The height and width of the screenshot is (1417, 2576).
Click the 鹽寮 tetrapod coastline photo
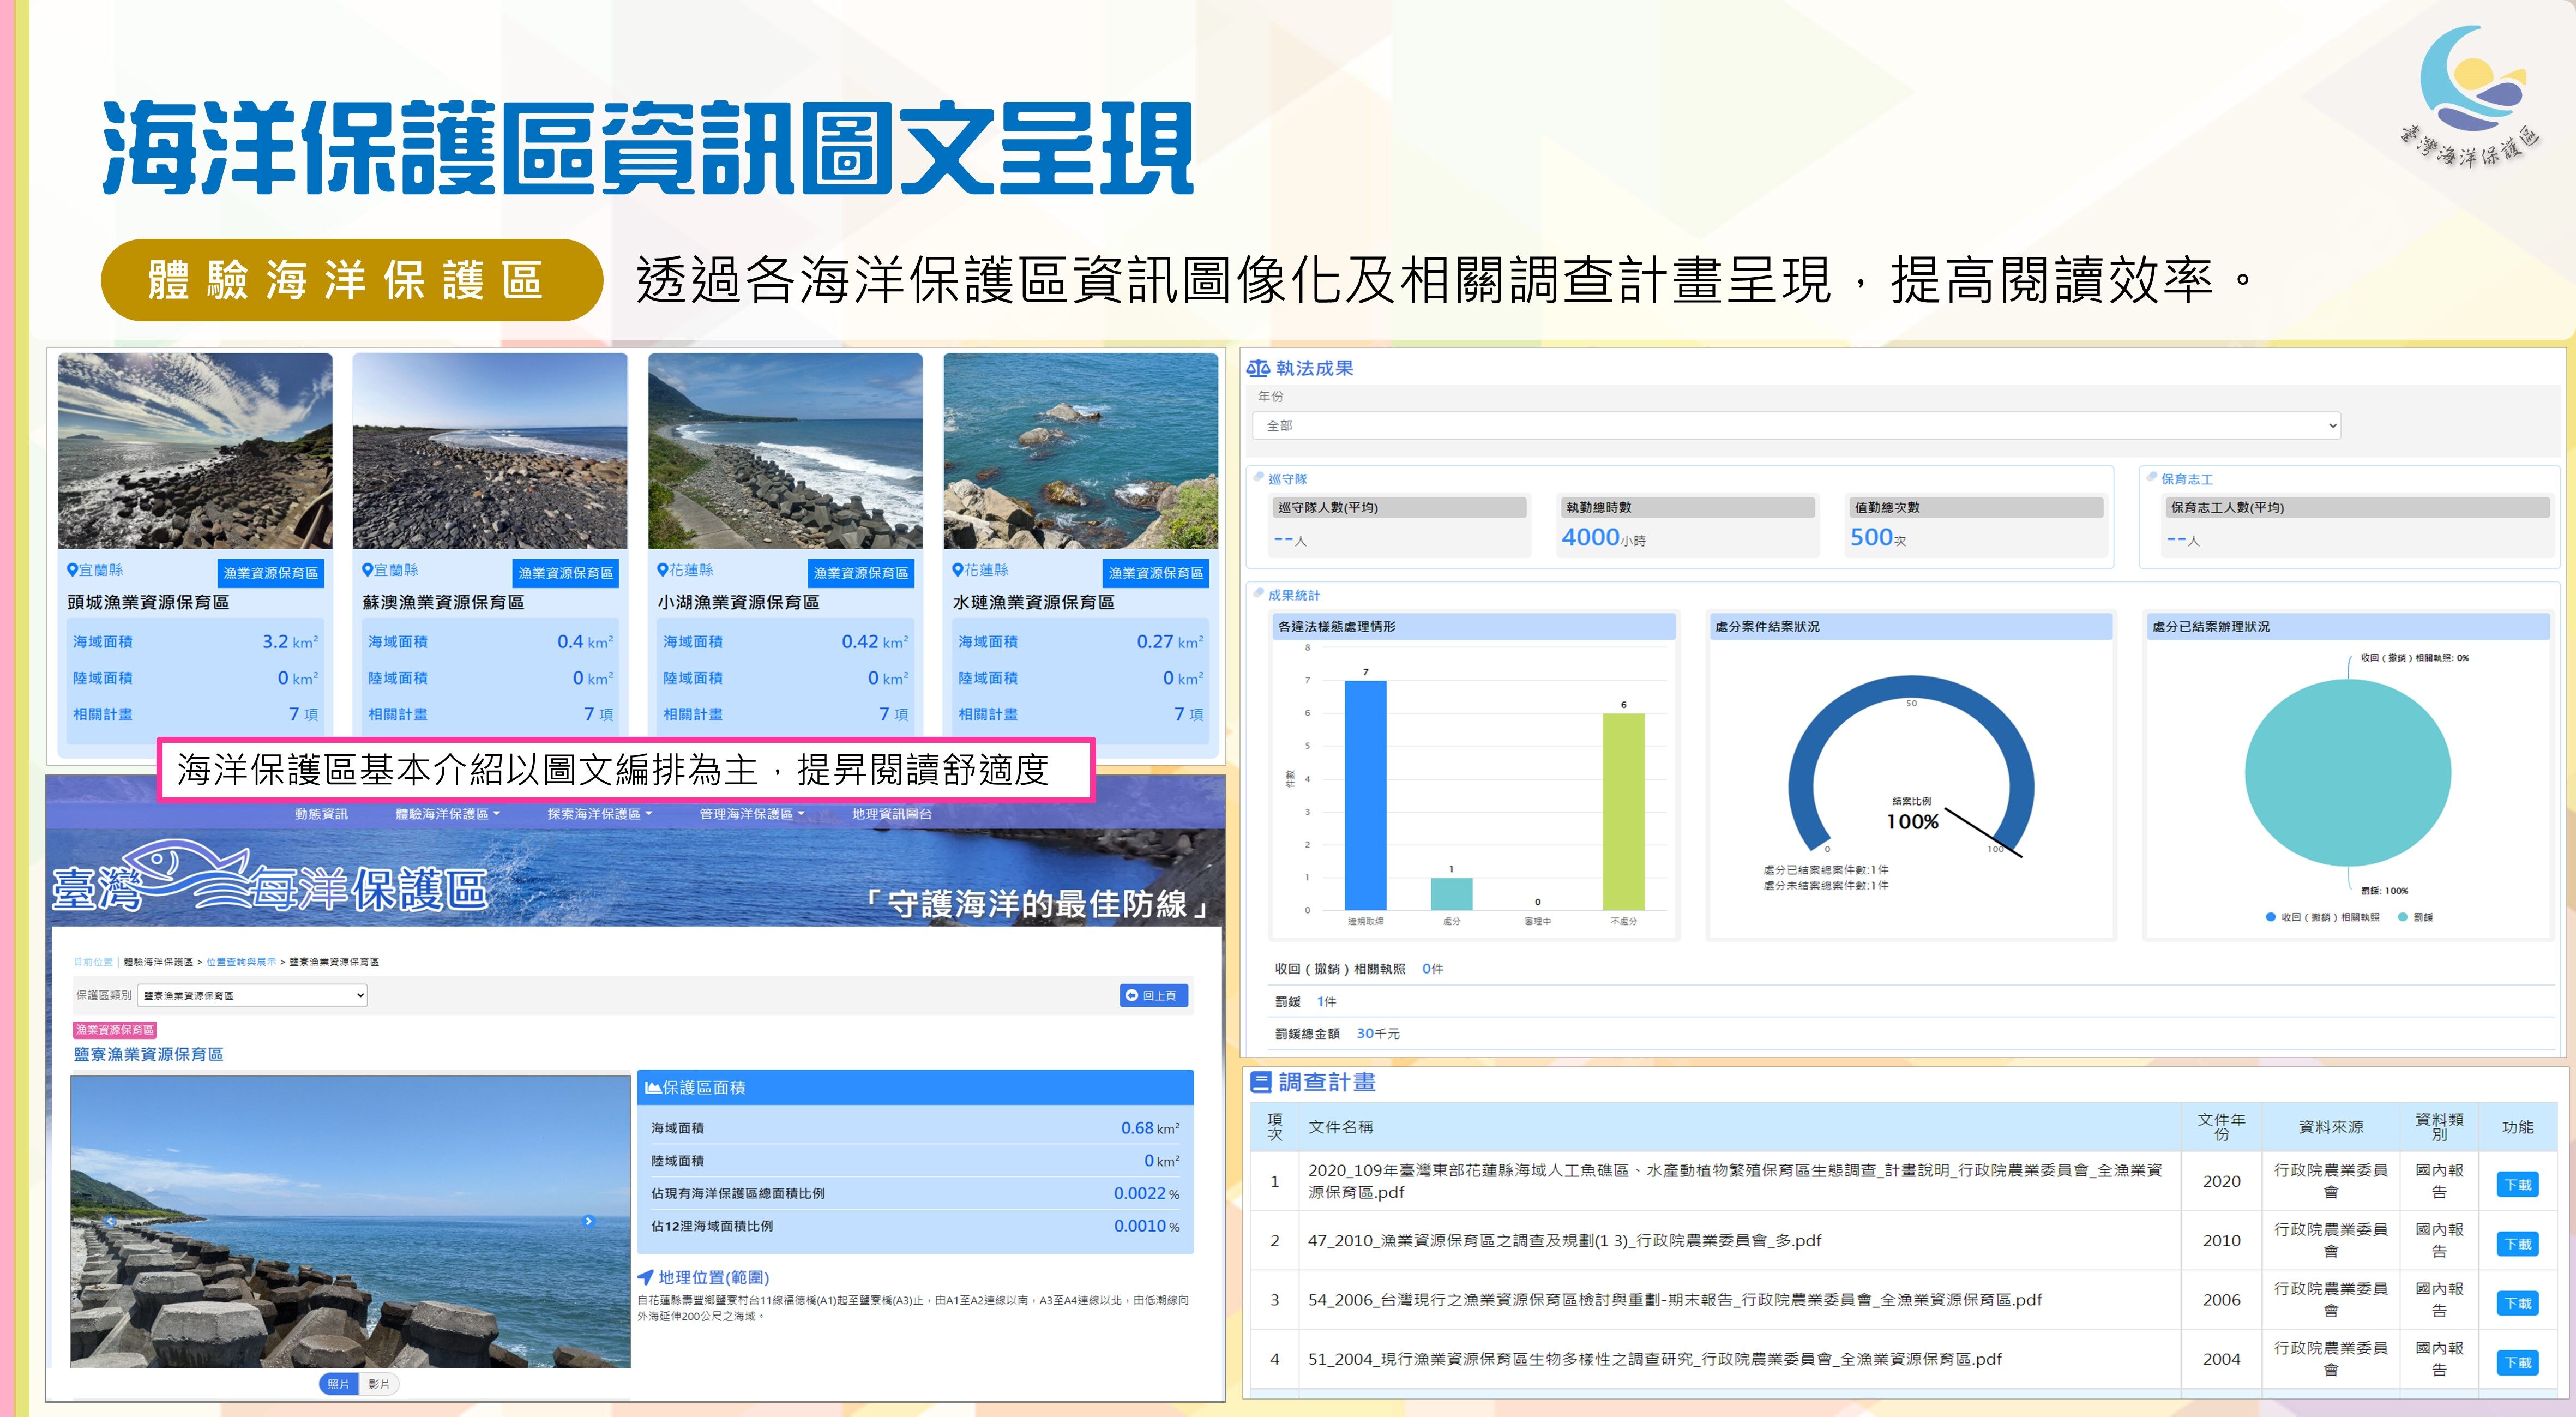pos(351,1221)
